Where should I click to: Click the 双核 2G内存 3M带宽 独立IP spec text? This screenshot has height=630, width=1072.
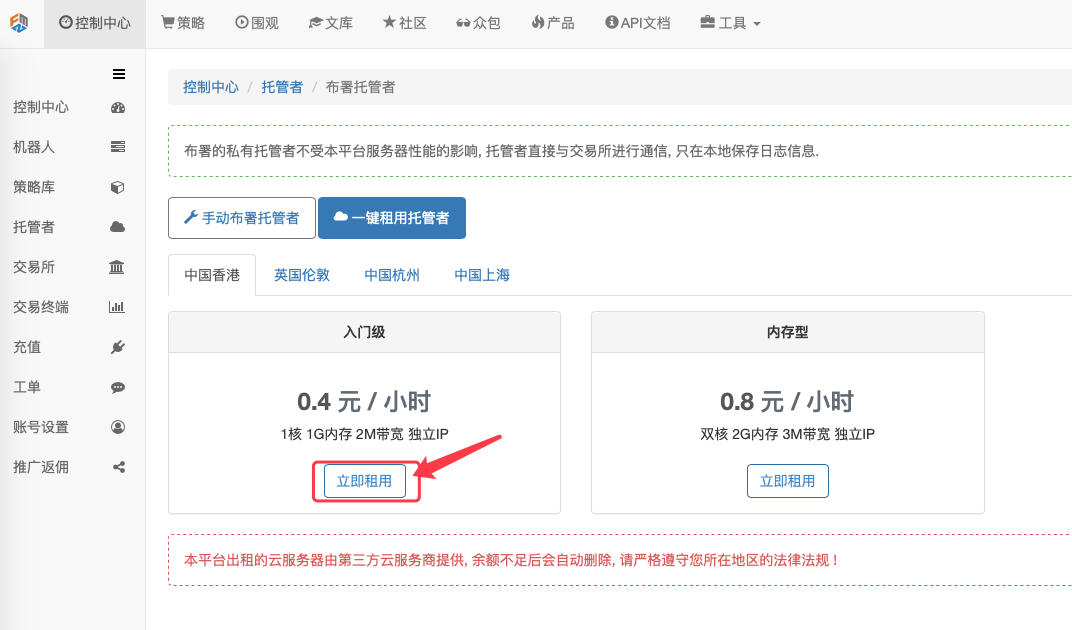click(788, 434)
